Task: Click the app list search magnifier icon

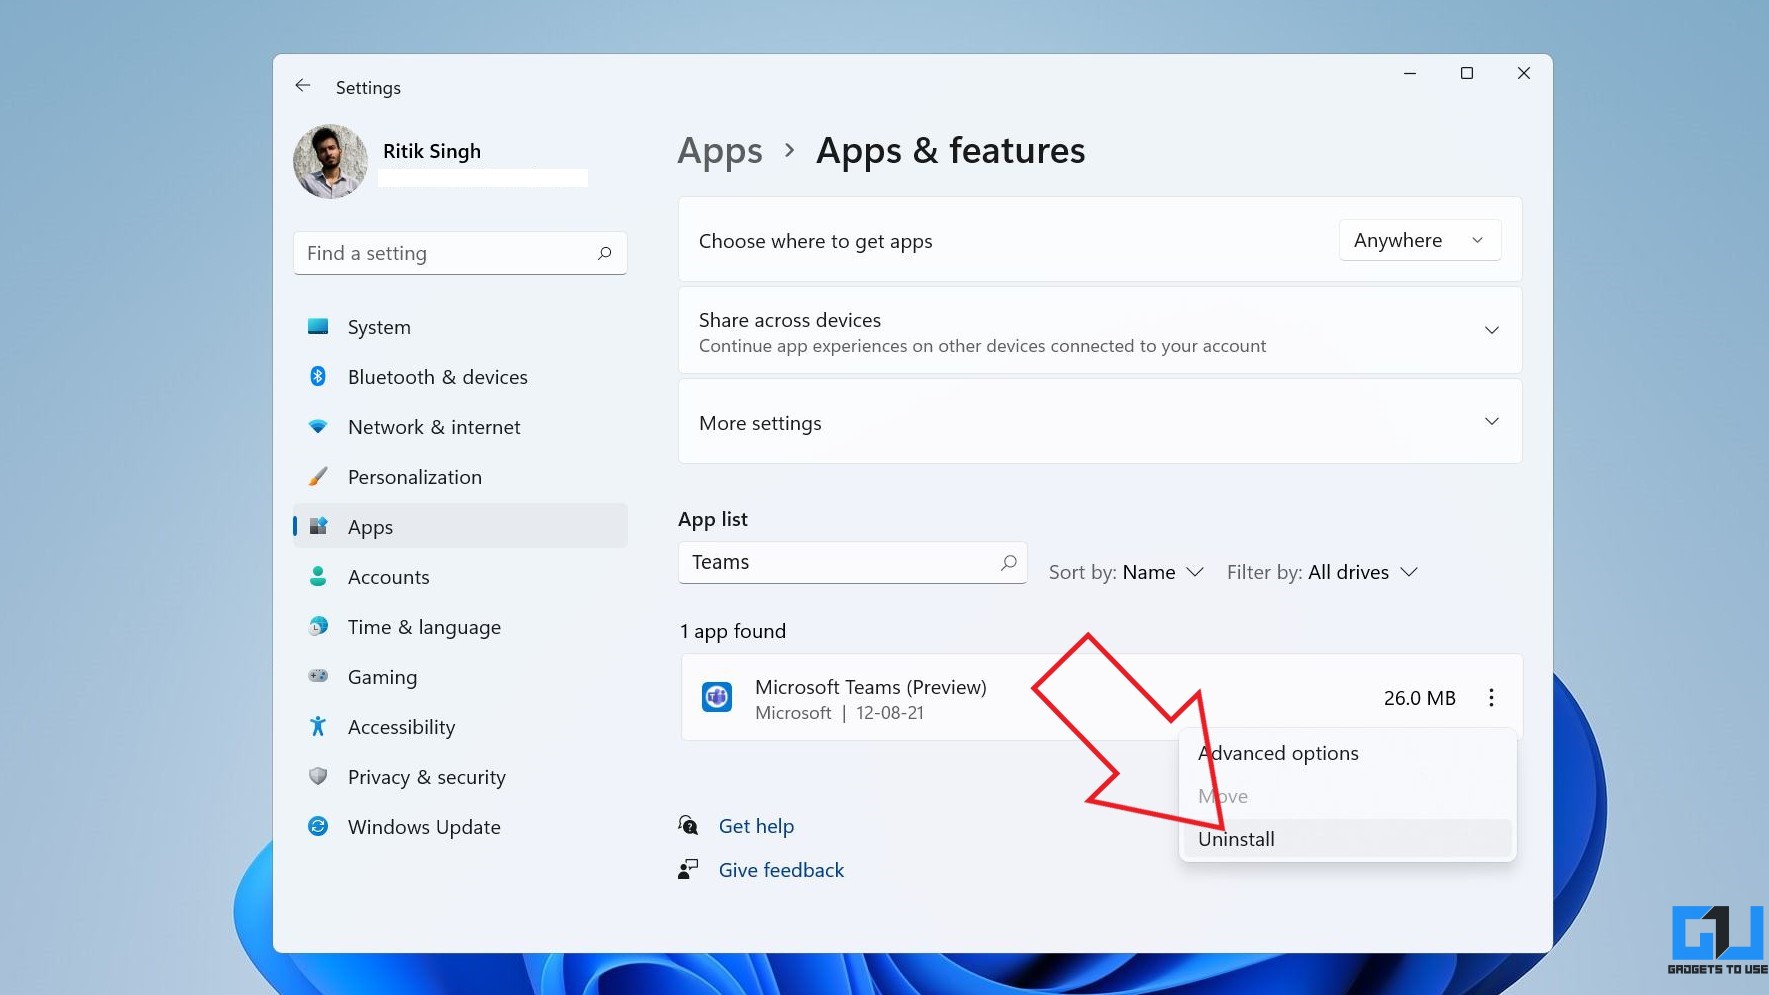Action: [x=1009, y=562]
